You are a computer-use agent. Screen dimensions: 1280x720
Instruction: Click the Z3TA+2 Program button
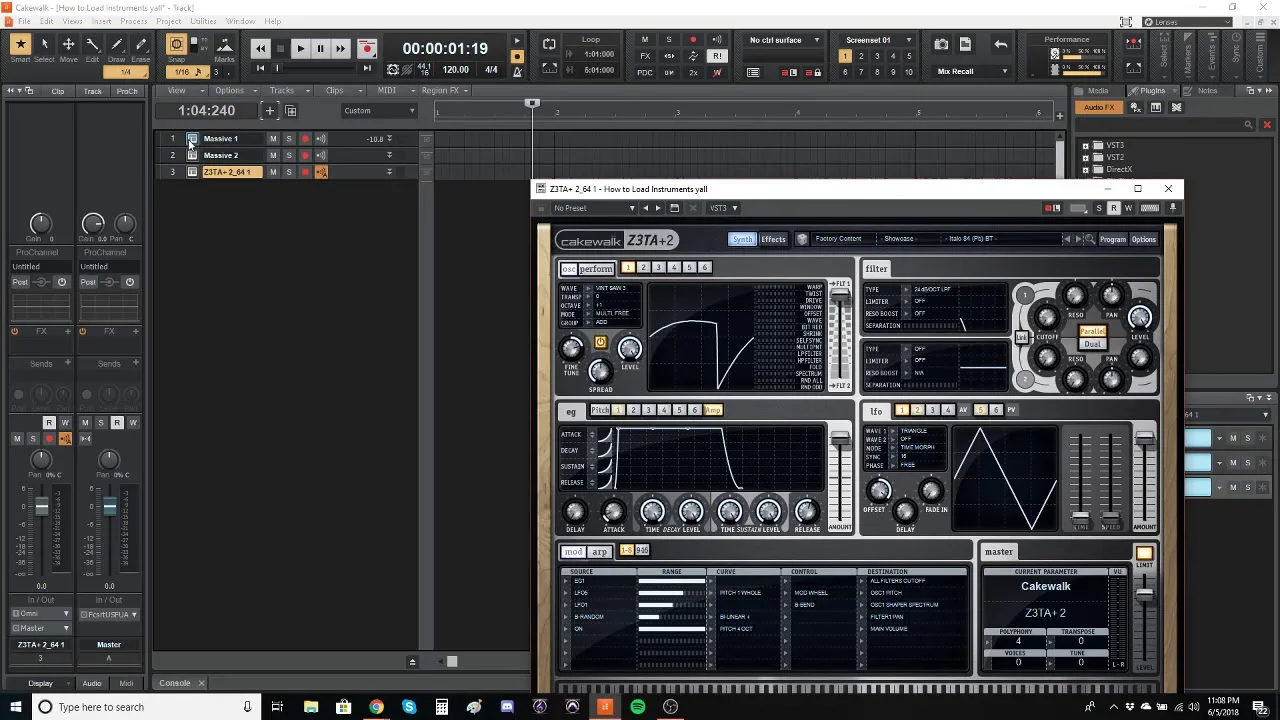point(1112,239)
